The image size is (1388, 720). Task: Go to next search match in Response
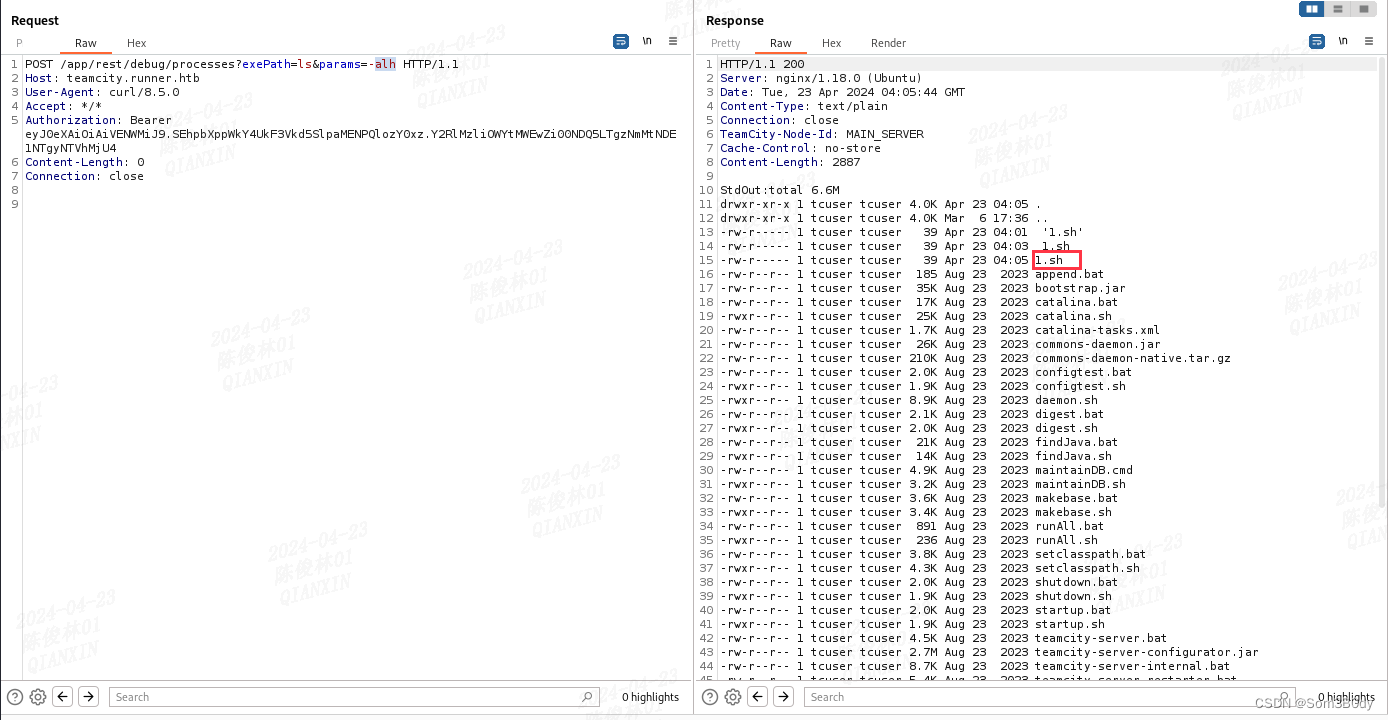pos(784,697)
